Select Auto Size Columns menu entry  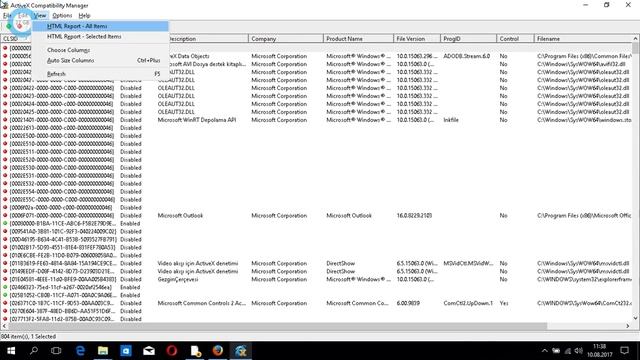pyautogui.click(x=100, y=60)
